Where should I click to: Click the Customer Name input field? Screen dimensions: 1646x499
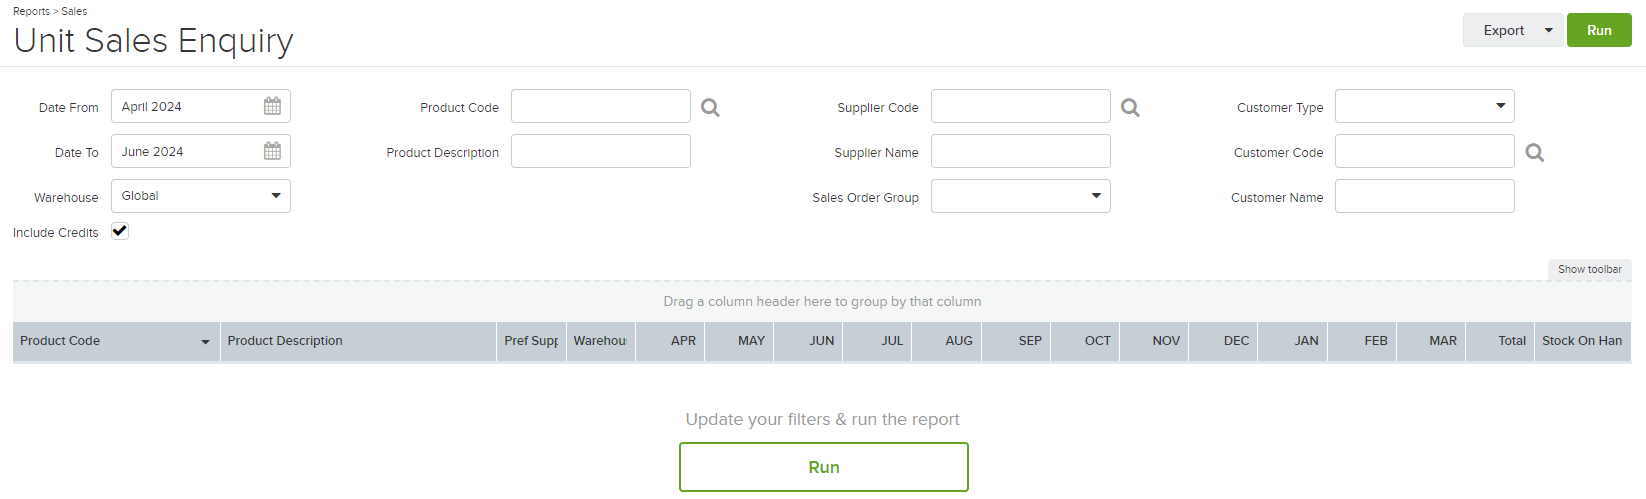point(1425,196)
